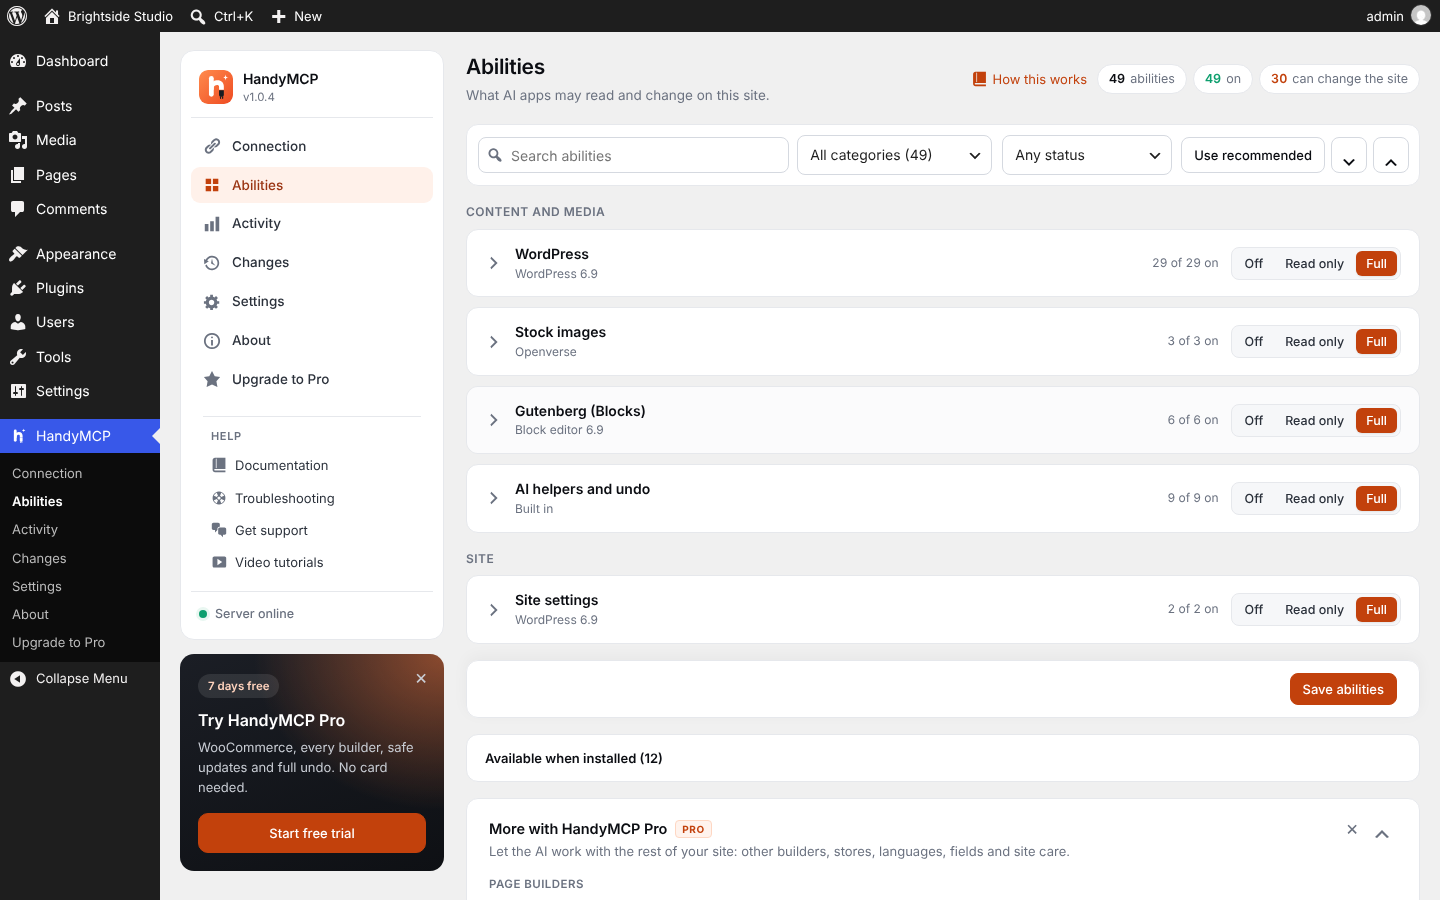This screenshot has width=1440, height=900.
Task: Expand the Gutenberg (Blocks) row
Action: (493, 420)
